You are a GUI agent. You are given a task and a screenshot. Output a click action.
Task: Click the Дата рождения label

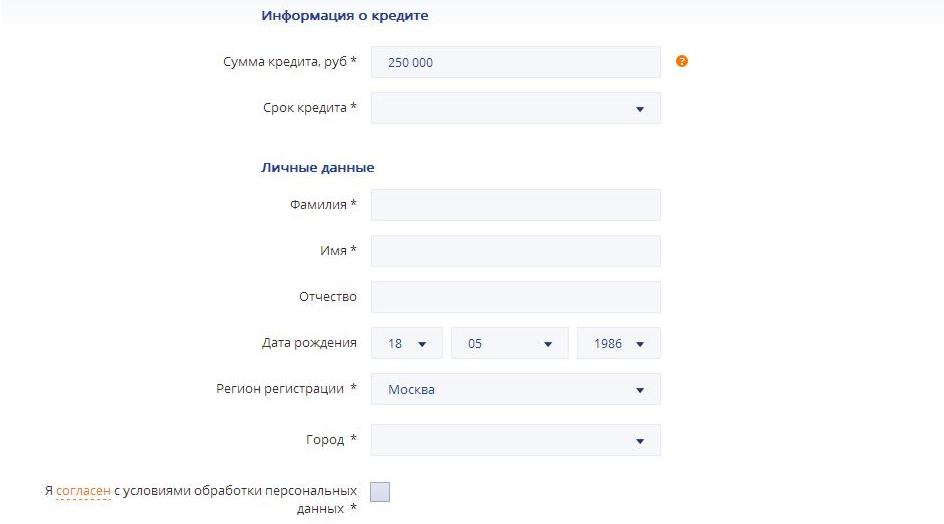tap(309, 343)
